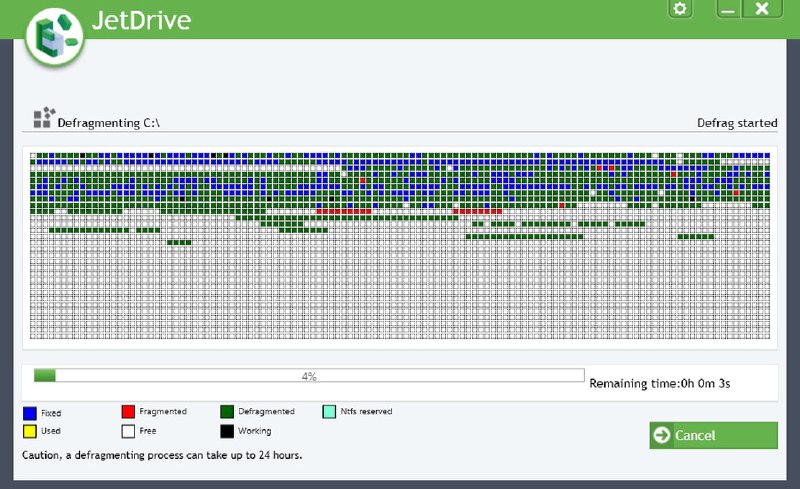Click the Defrag started status text

736,123
